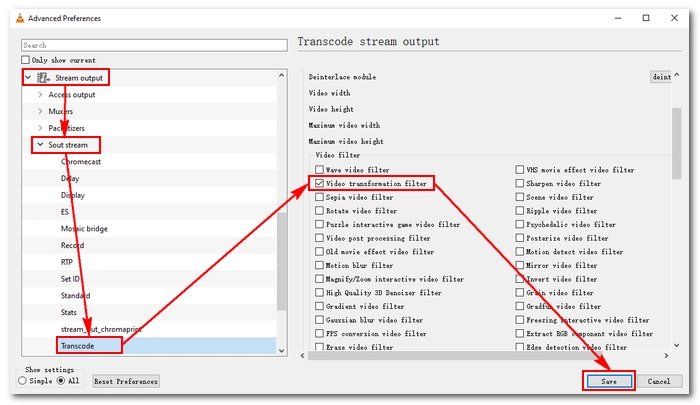Enable Grain video filter
Viewport: 700px width, 405px height.
(x=520, y=292)
